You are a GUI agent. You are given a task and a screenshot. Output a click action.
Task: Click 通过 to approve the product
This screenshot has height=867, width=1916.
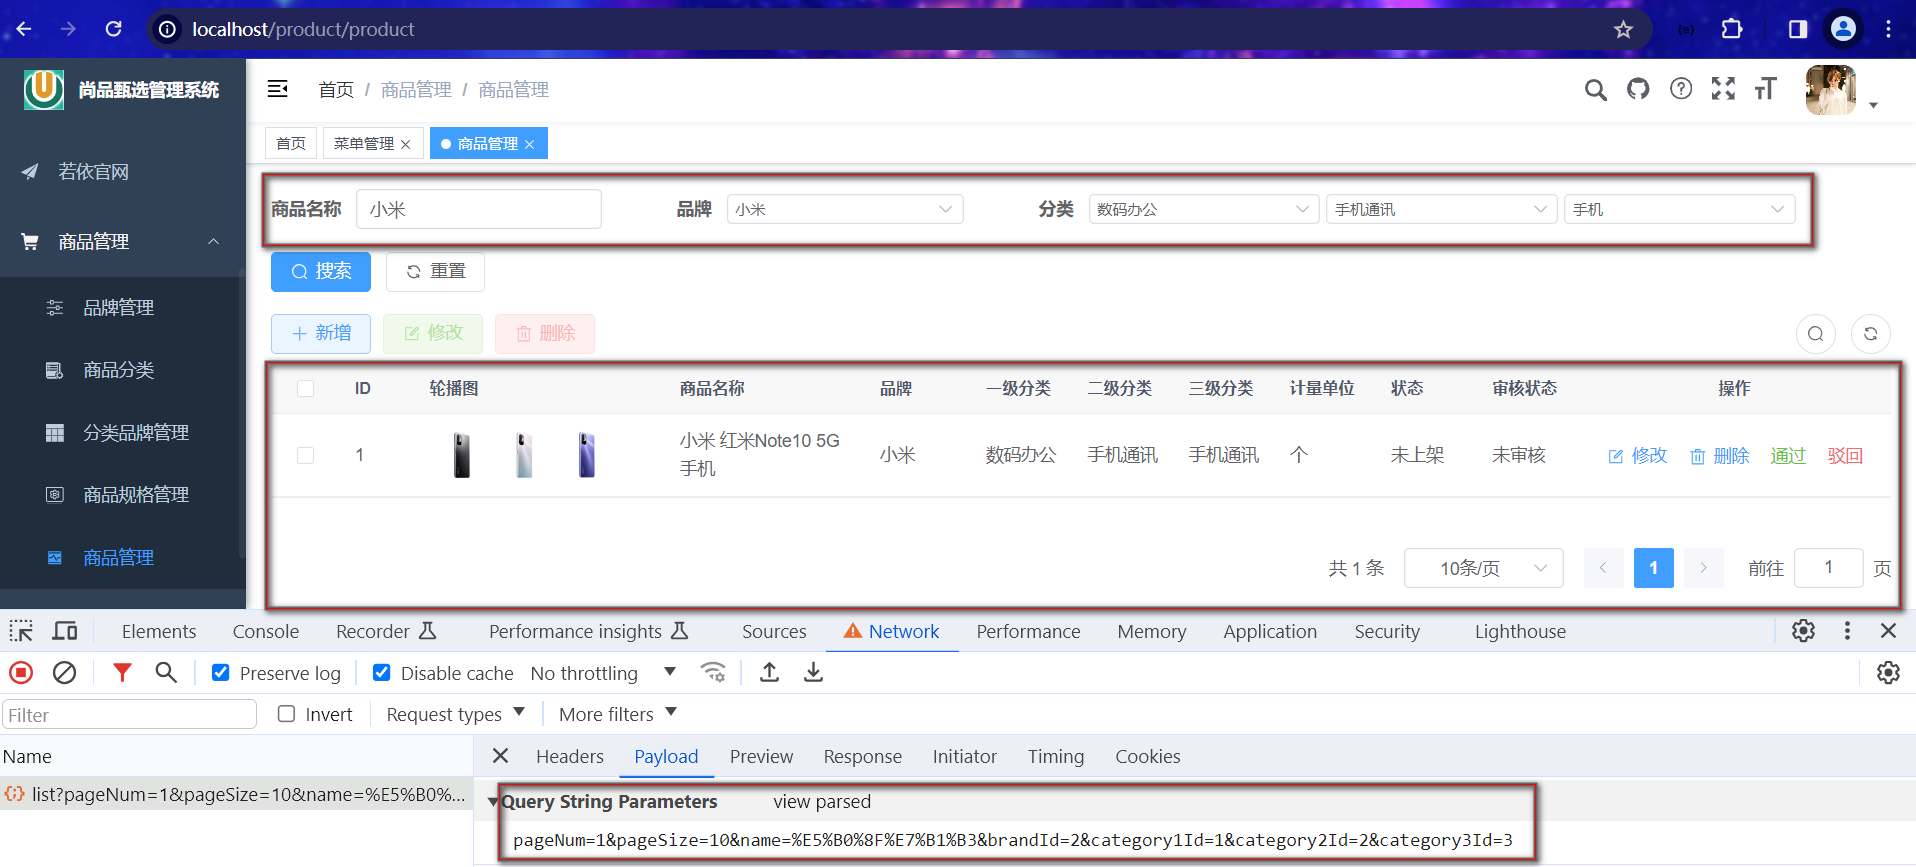[x=1788, y=456]
